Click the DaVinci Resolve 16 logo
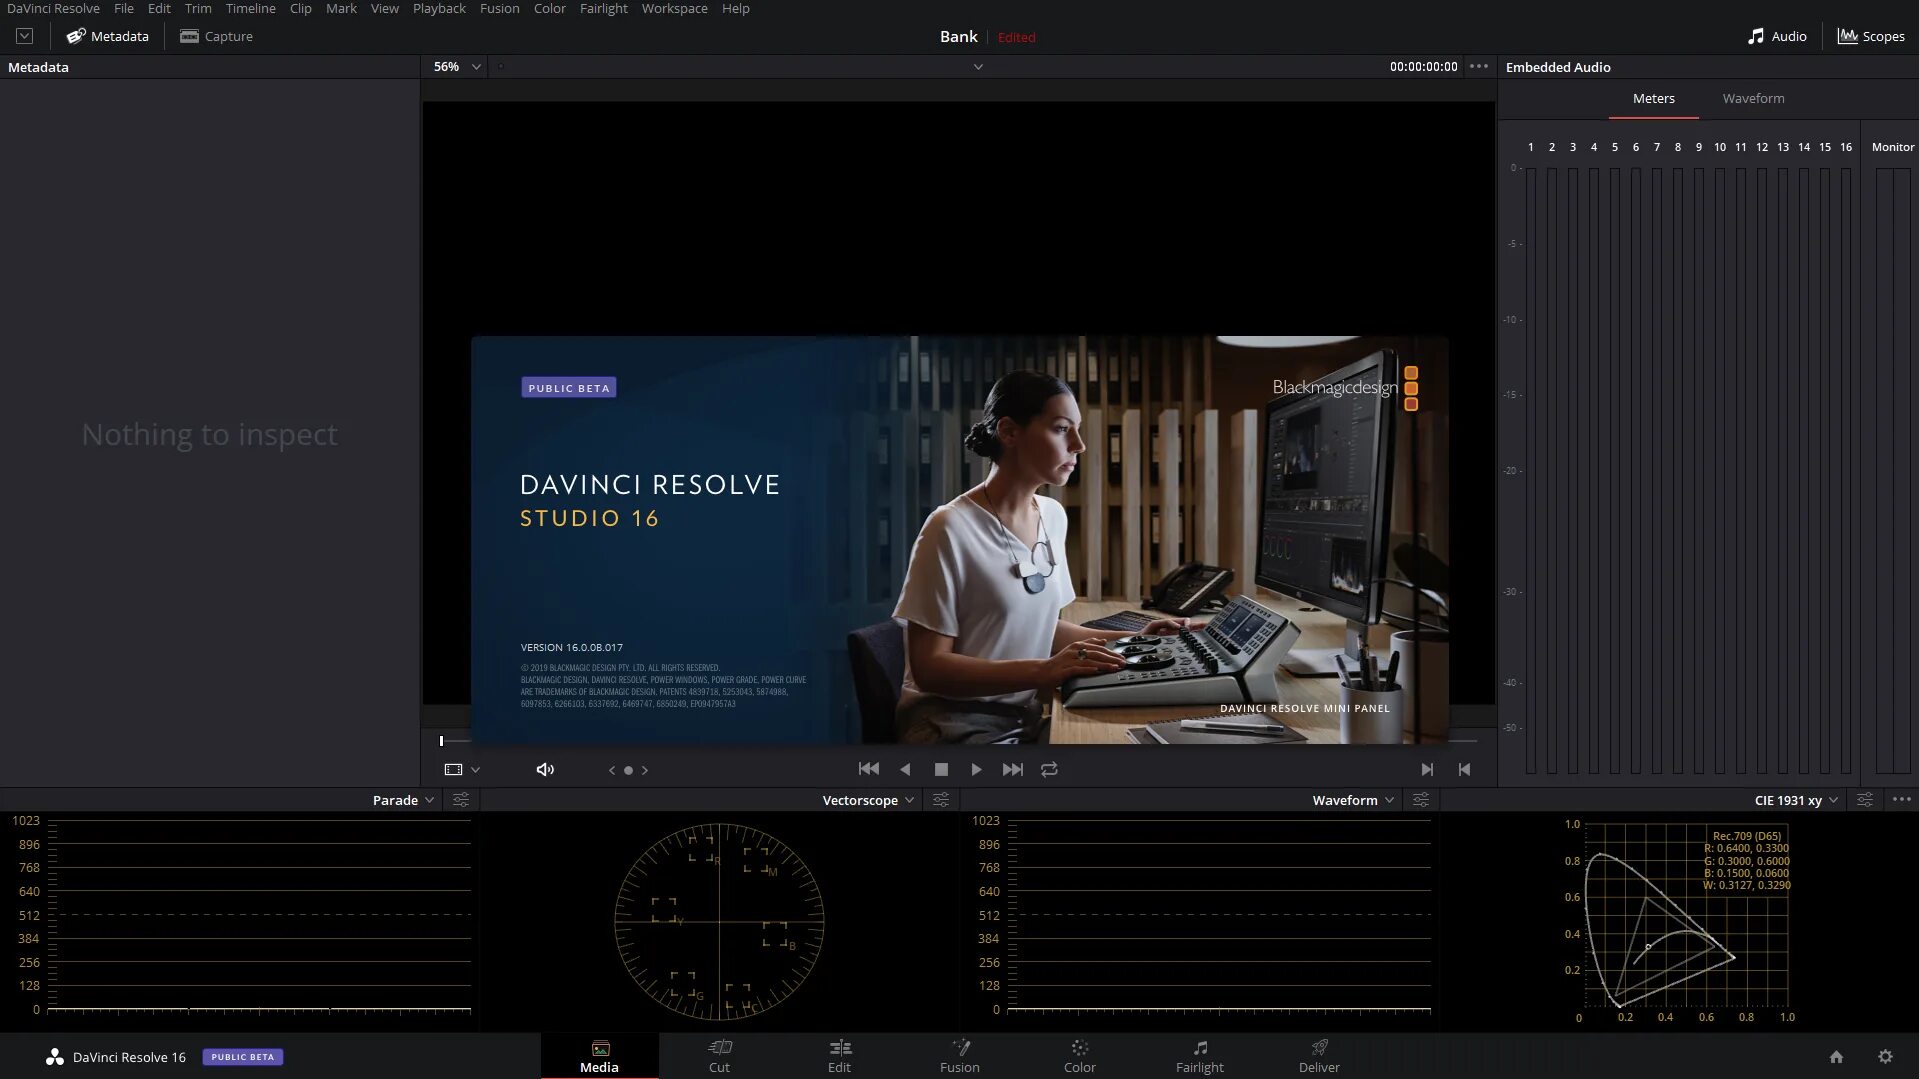This screenshot has width=1919, height=1079. tap(55, 1057)
